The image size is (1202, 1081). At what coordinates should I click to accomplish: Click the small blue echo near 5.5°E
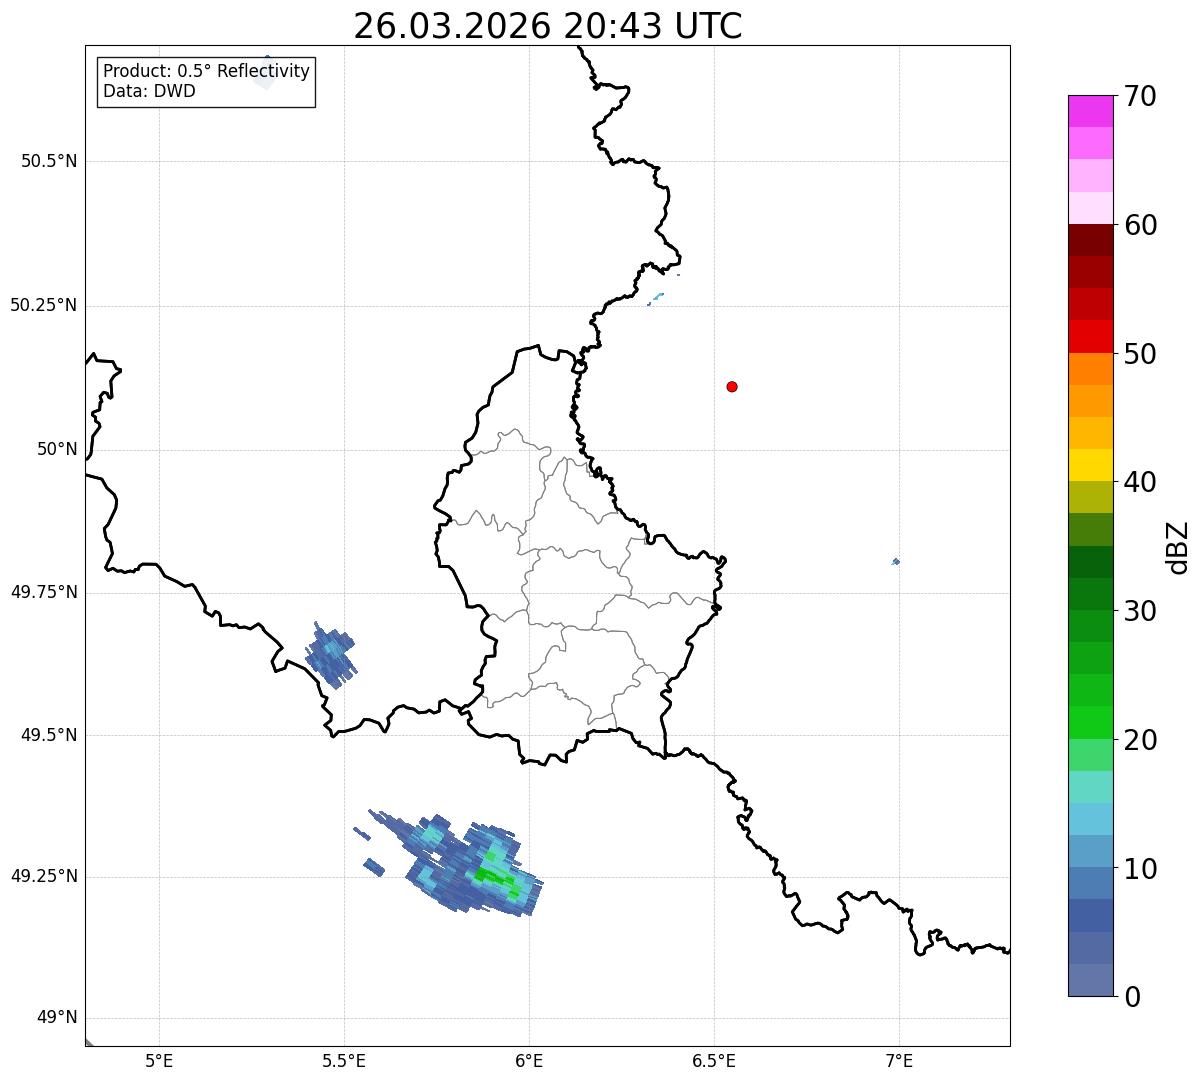pyautogui.click(x=330, y=654)
